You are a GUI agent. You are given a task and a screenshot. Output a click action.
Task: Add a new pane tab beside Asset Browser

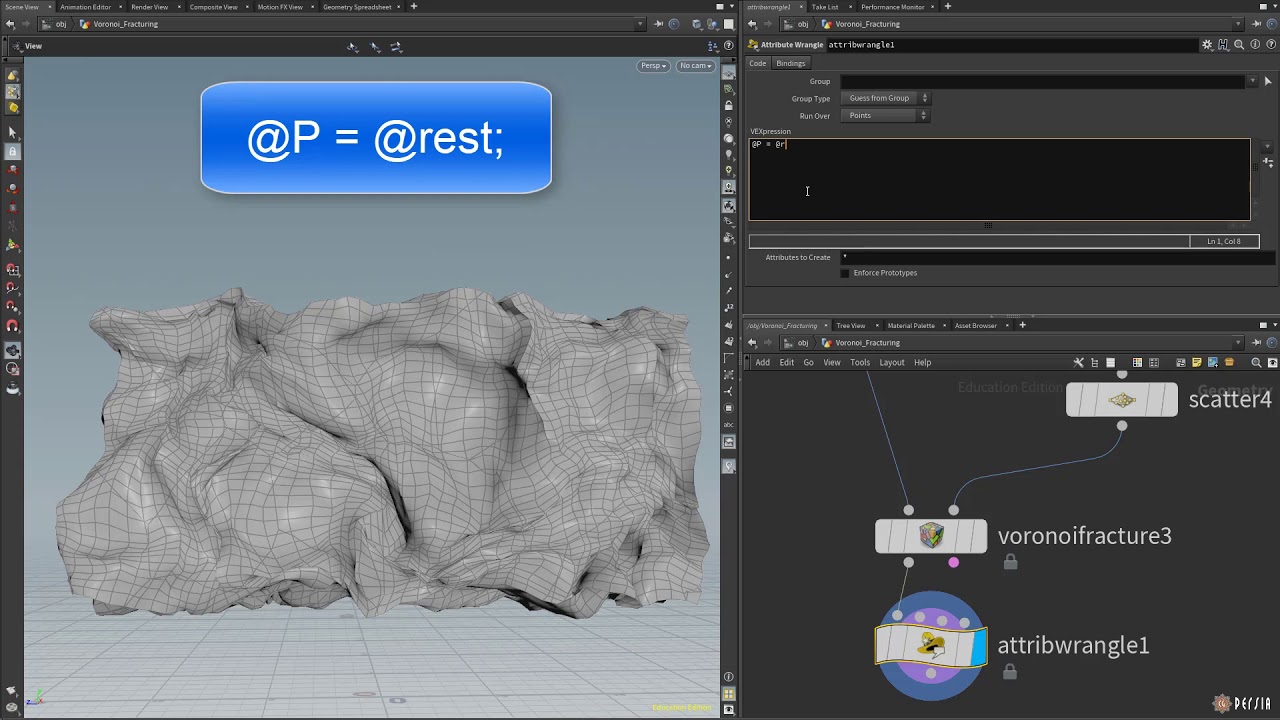(x=1022, y=325)
